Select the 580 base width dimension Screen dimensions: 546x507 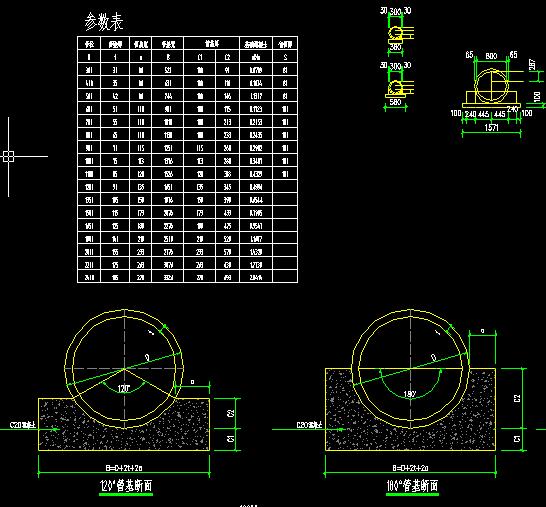pos(395,102)
